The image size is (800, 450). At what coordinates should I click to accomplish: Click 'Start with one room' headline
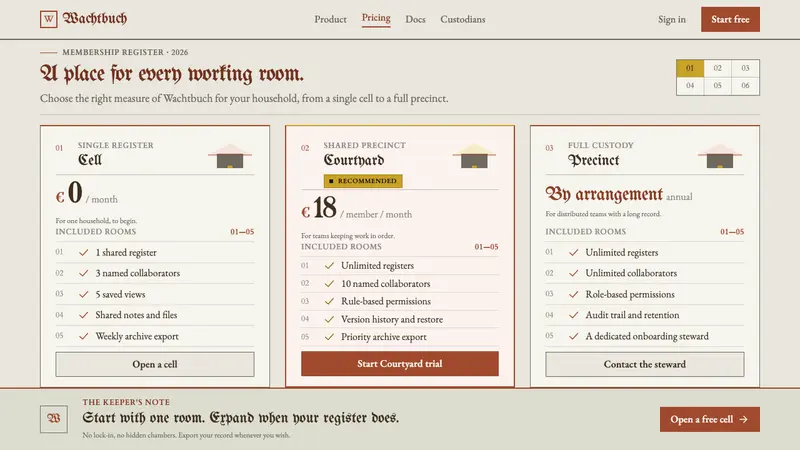click(x=240, y=418)
